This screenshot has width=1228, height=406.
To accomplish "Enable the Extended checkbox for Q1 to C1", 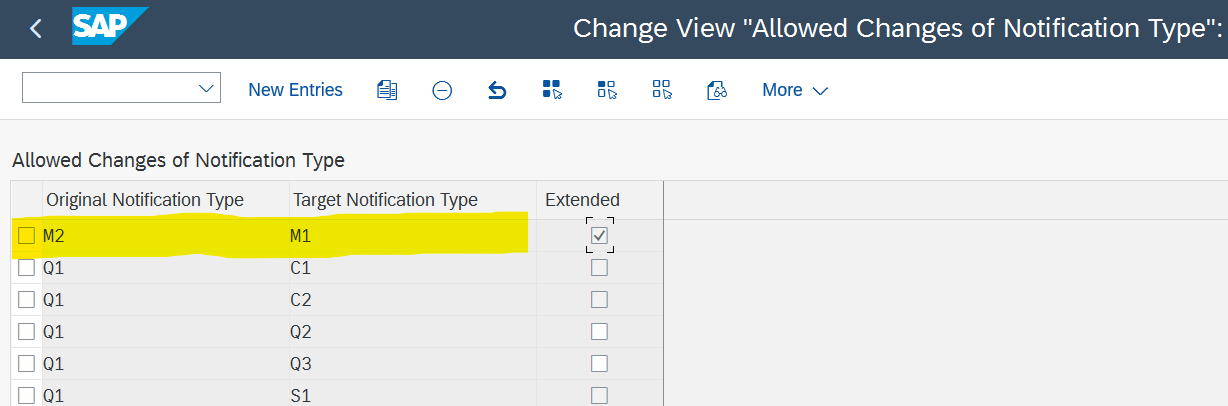I will 599,267.
